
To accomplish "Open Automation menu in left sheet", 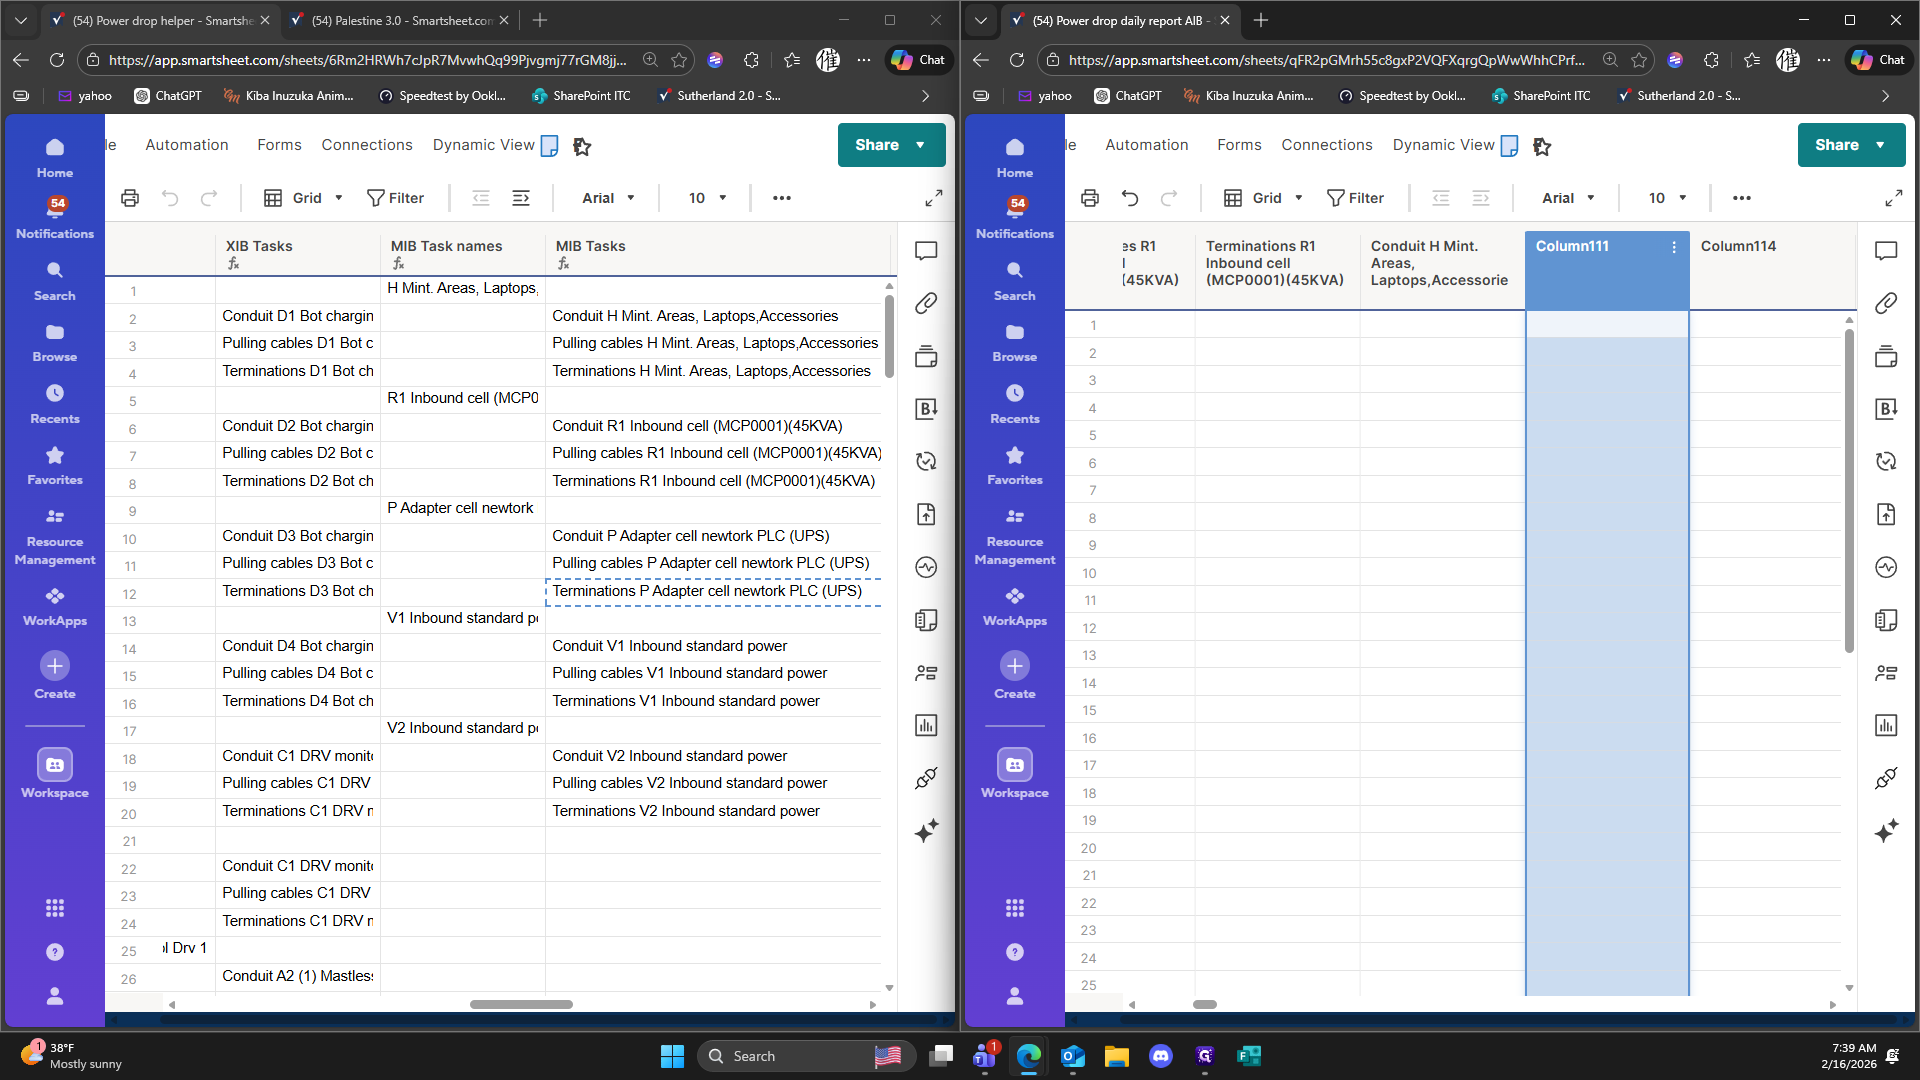I will click(187, 145).
